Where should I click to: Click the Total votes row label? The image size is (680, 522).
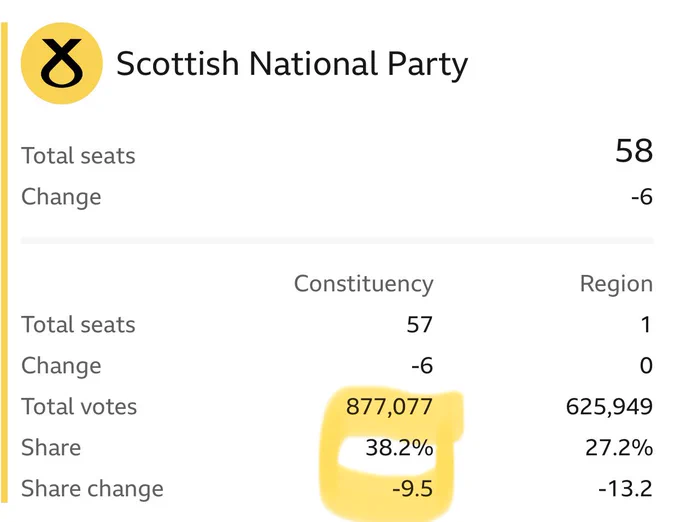click(x=79, y=407)
